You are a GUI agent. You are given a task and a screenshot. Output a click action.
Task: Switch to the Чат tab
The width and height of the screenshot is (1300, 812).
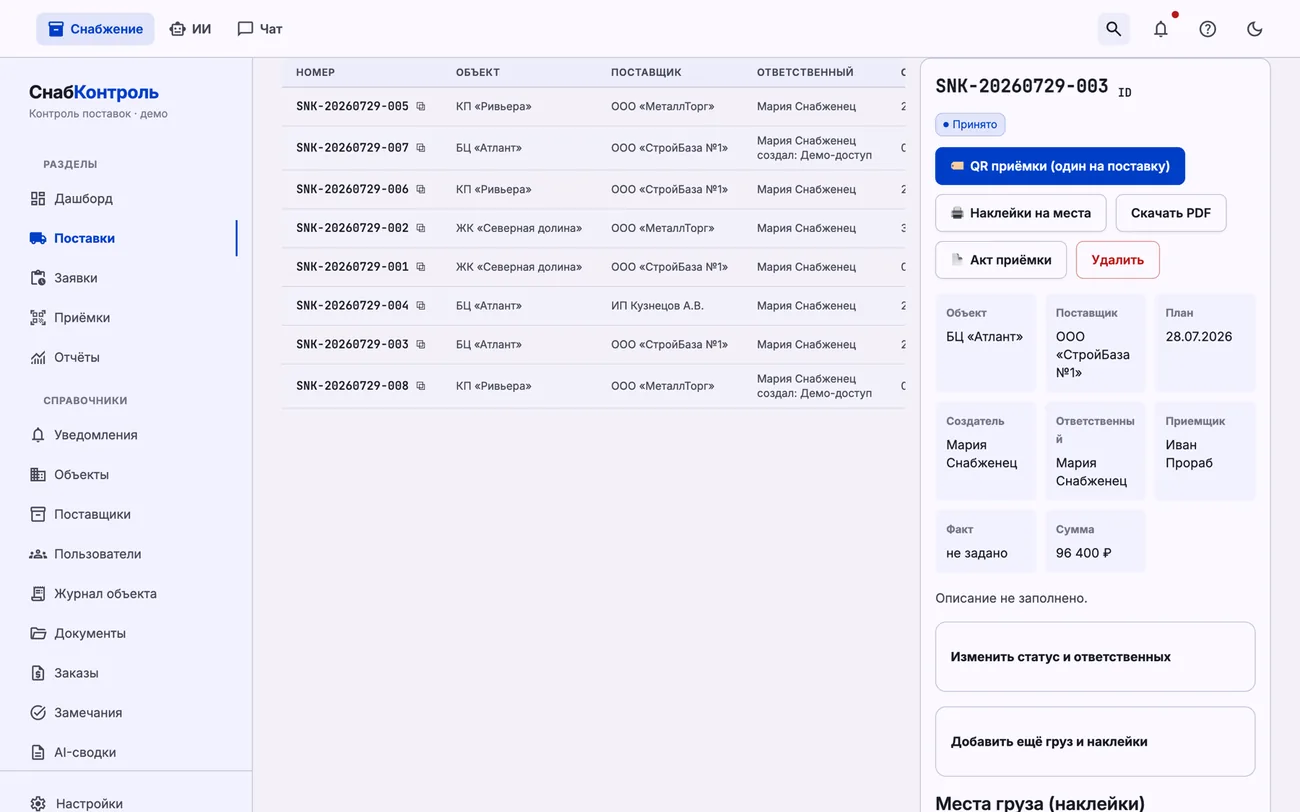point(260,29)
